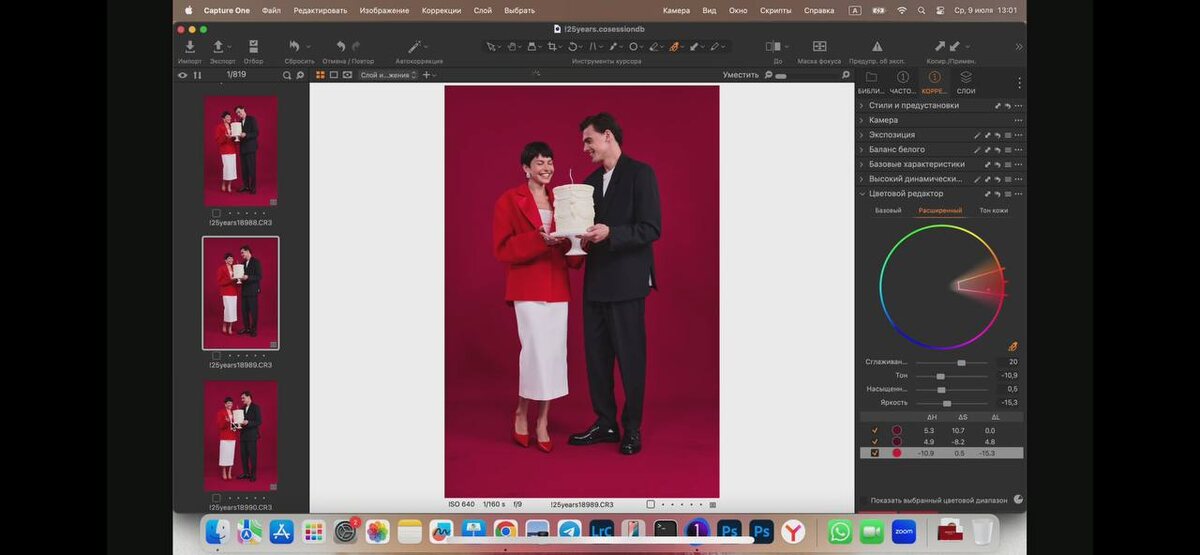Select the orange color picker cursor tool
The height and width of the screenshot is (555, 1200).
click(x=674, y=47)
